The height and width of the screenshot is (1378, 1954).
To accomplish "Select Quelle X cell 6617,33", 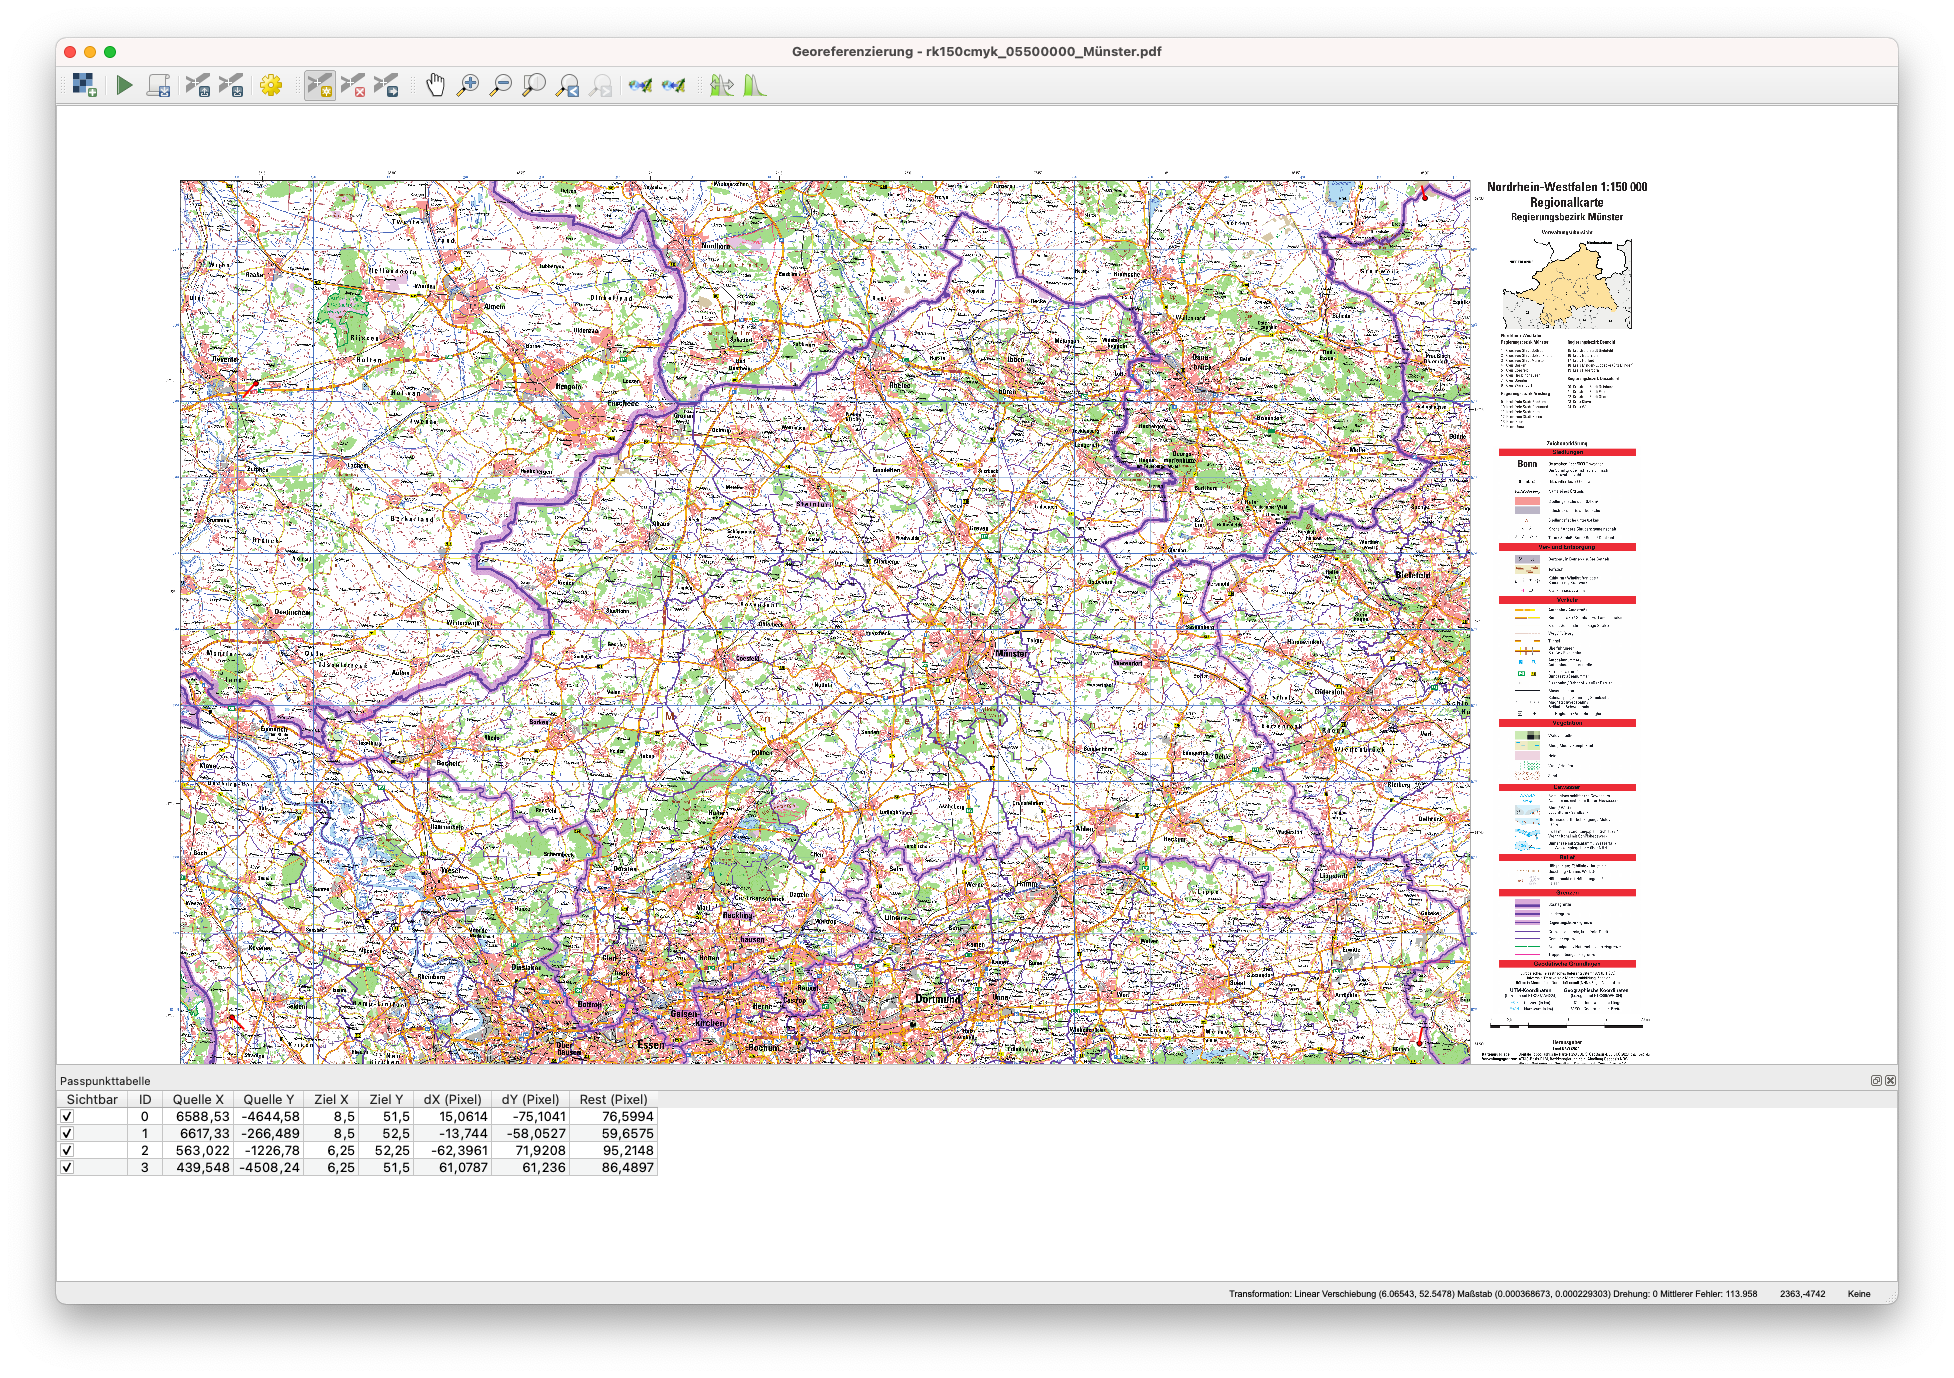I will pyautogui.click(x=198, y=1133).
